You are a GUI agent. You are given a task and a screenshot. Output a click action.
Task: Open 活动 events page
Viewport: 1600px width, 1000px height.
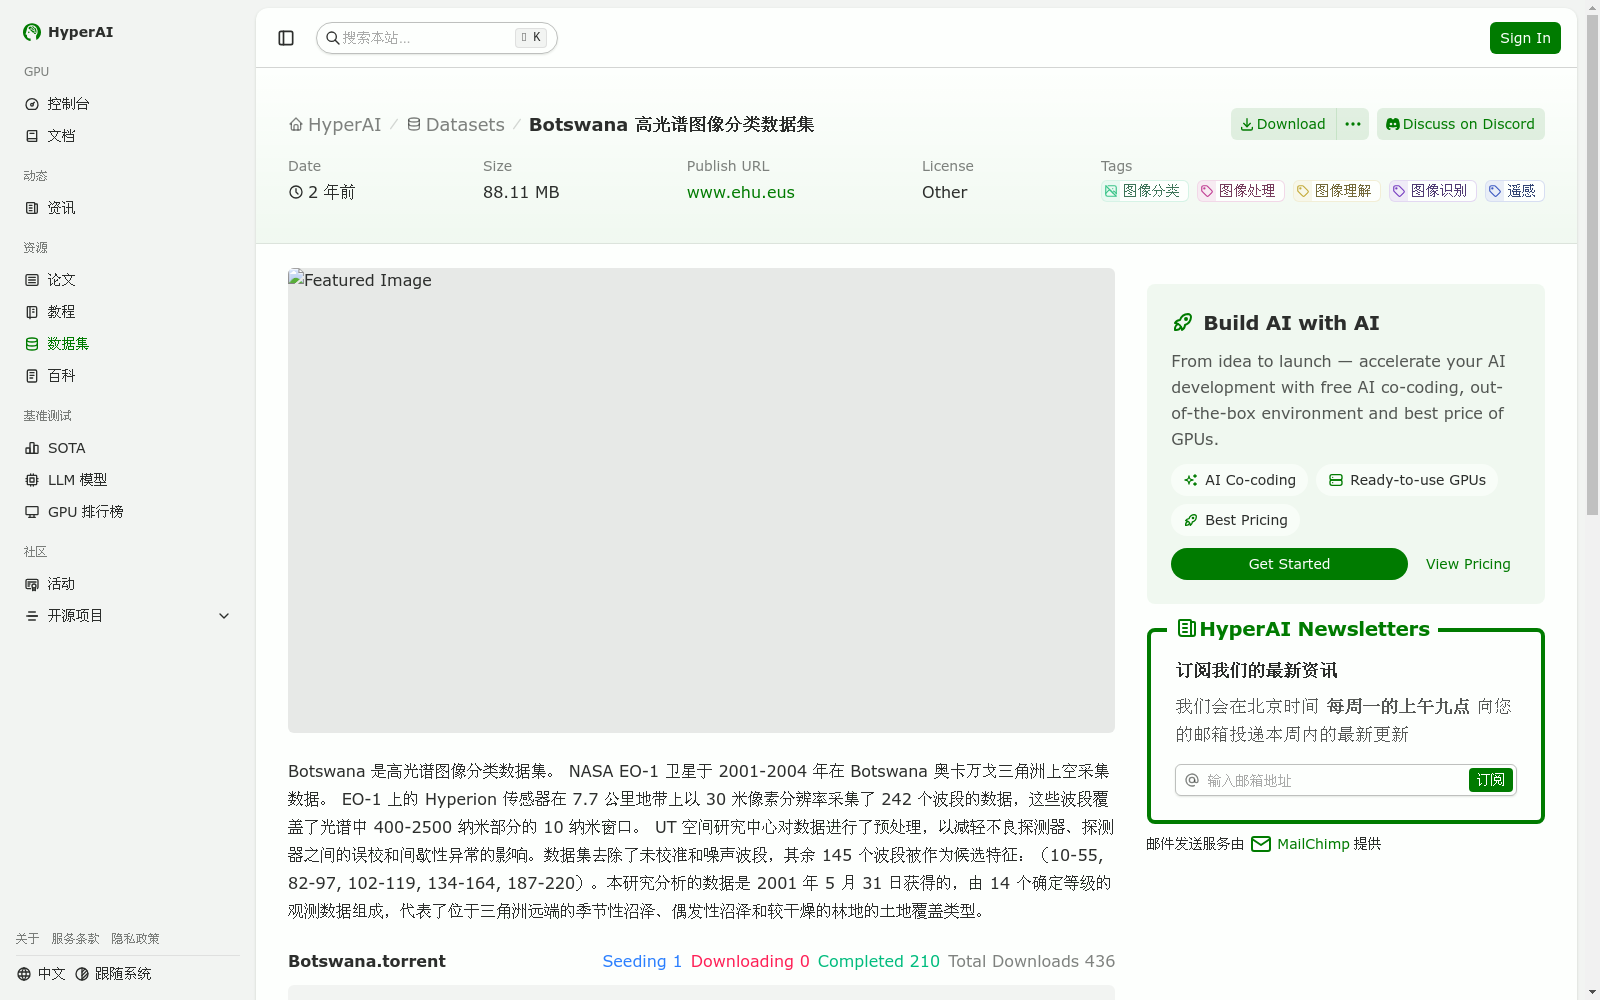point(128,584)
